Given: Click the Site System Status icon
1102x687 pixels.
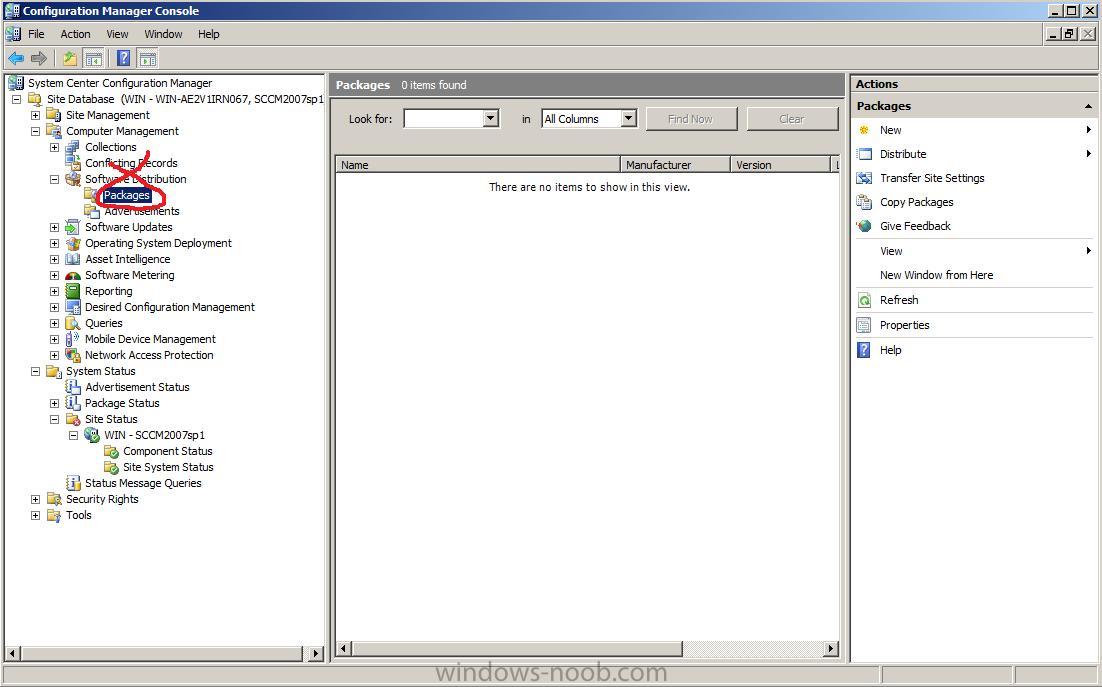Looking at the screenshot, I should click(x=111, y=467).
